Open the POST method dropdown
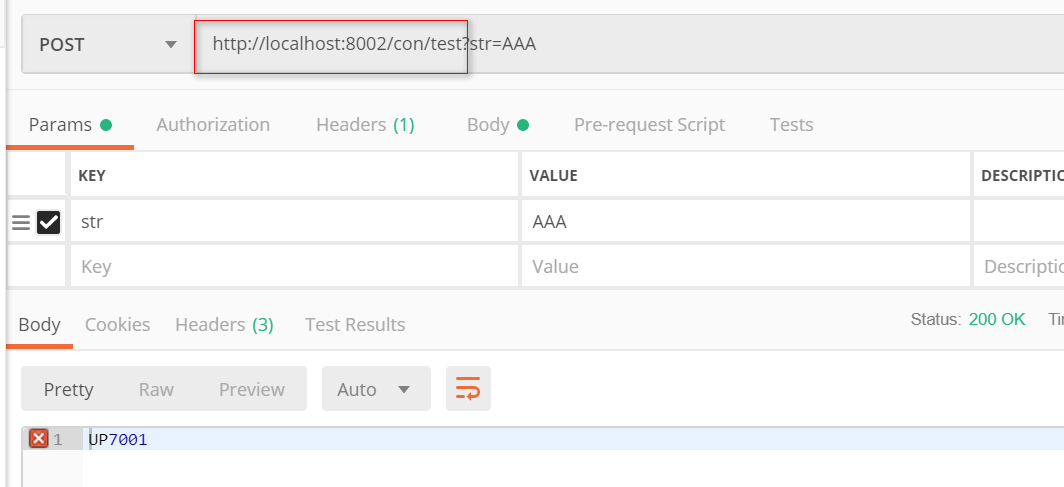 (109, 45)
